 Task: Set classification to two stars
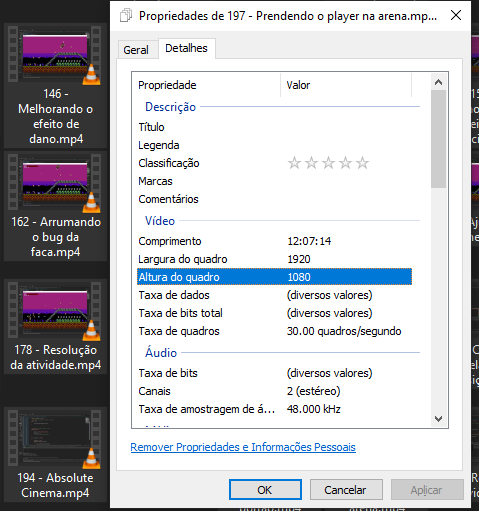tap(311, 163)
